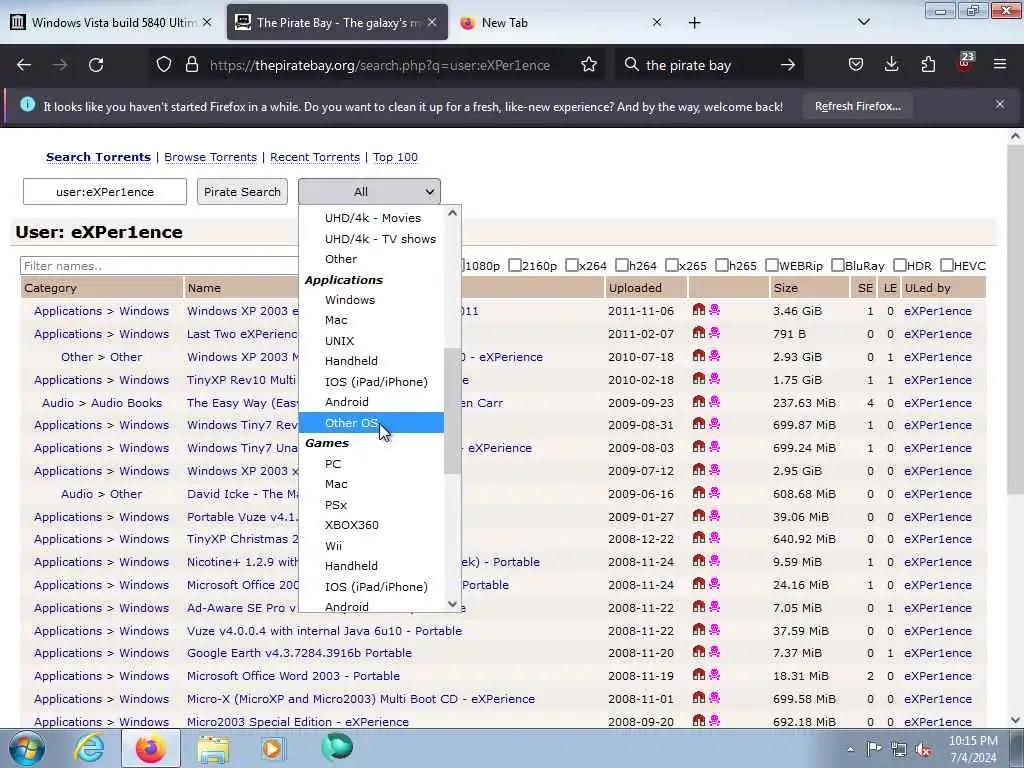Click the page vertical scrollbar thumb

pos(1015,320)
